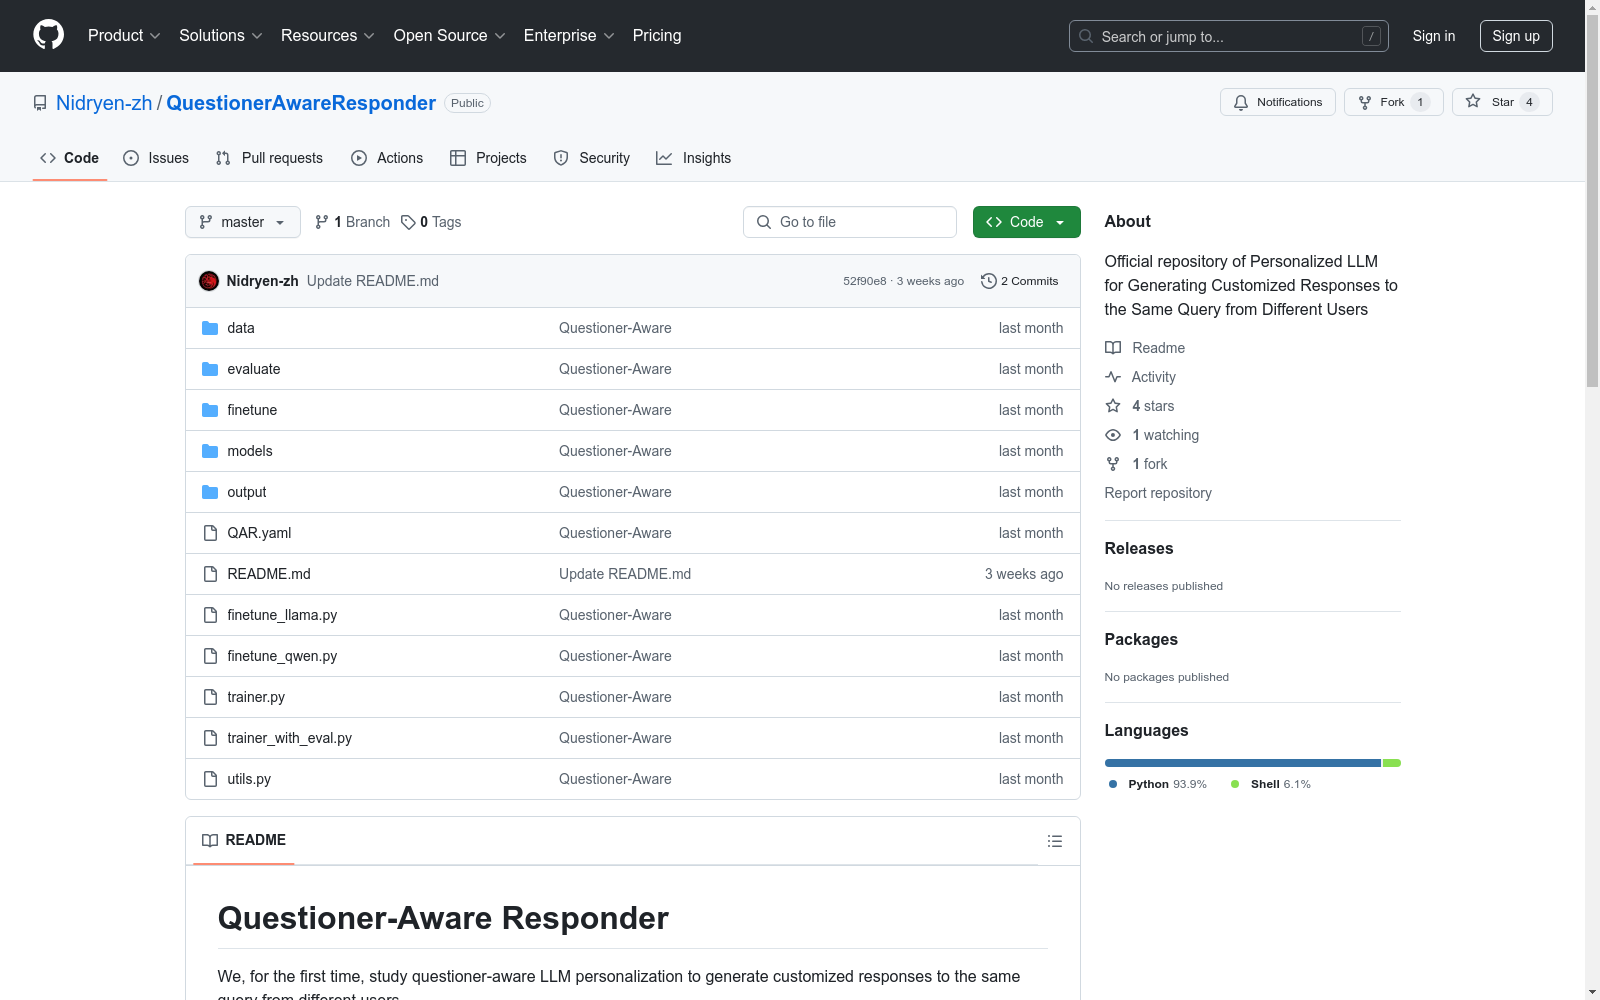Click the evaluate folder icon

click(210, 369)
